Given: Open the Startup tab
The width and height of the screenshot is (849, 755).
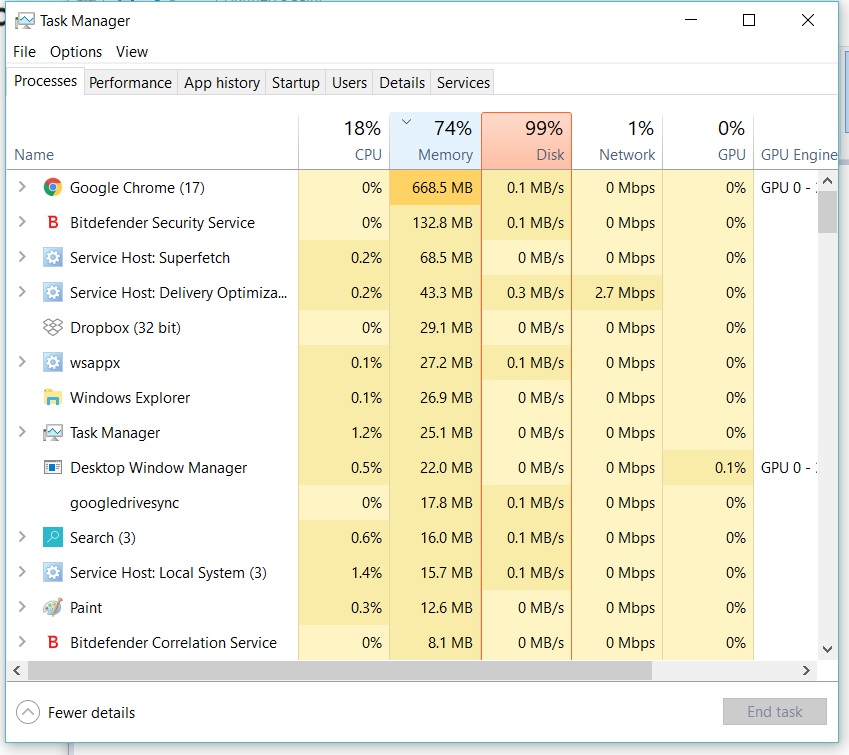Looking at the screenshot, I should click(296, 83).
